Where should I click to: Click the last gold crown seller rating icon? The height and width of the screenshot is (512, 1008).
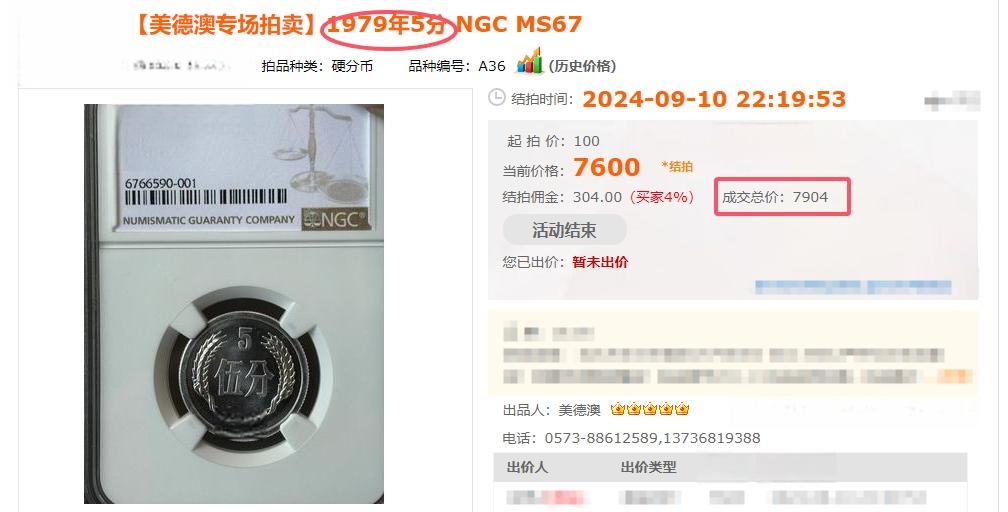click(681, 409)
